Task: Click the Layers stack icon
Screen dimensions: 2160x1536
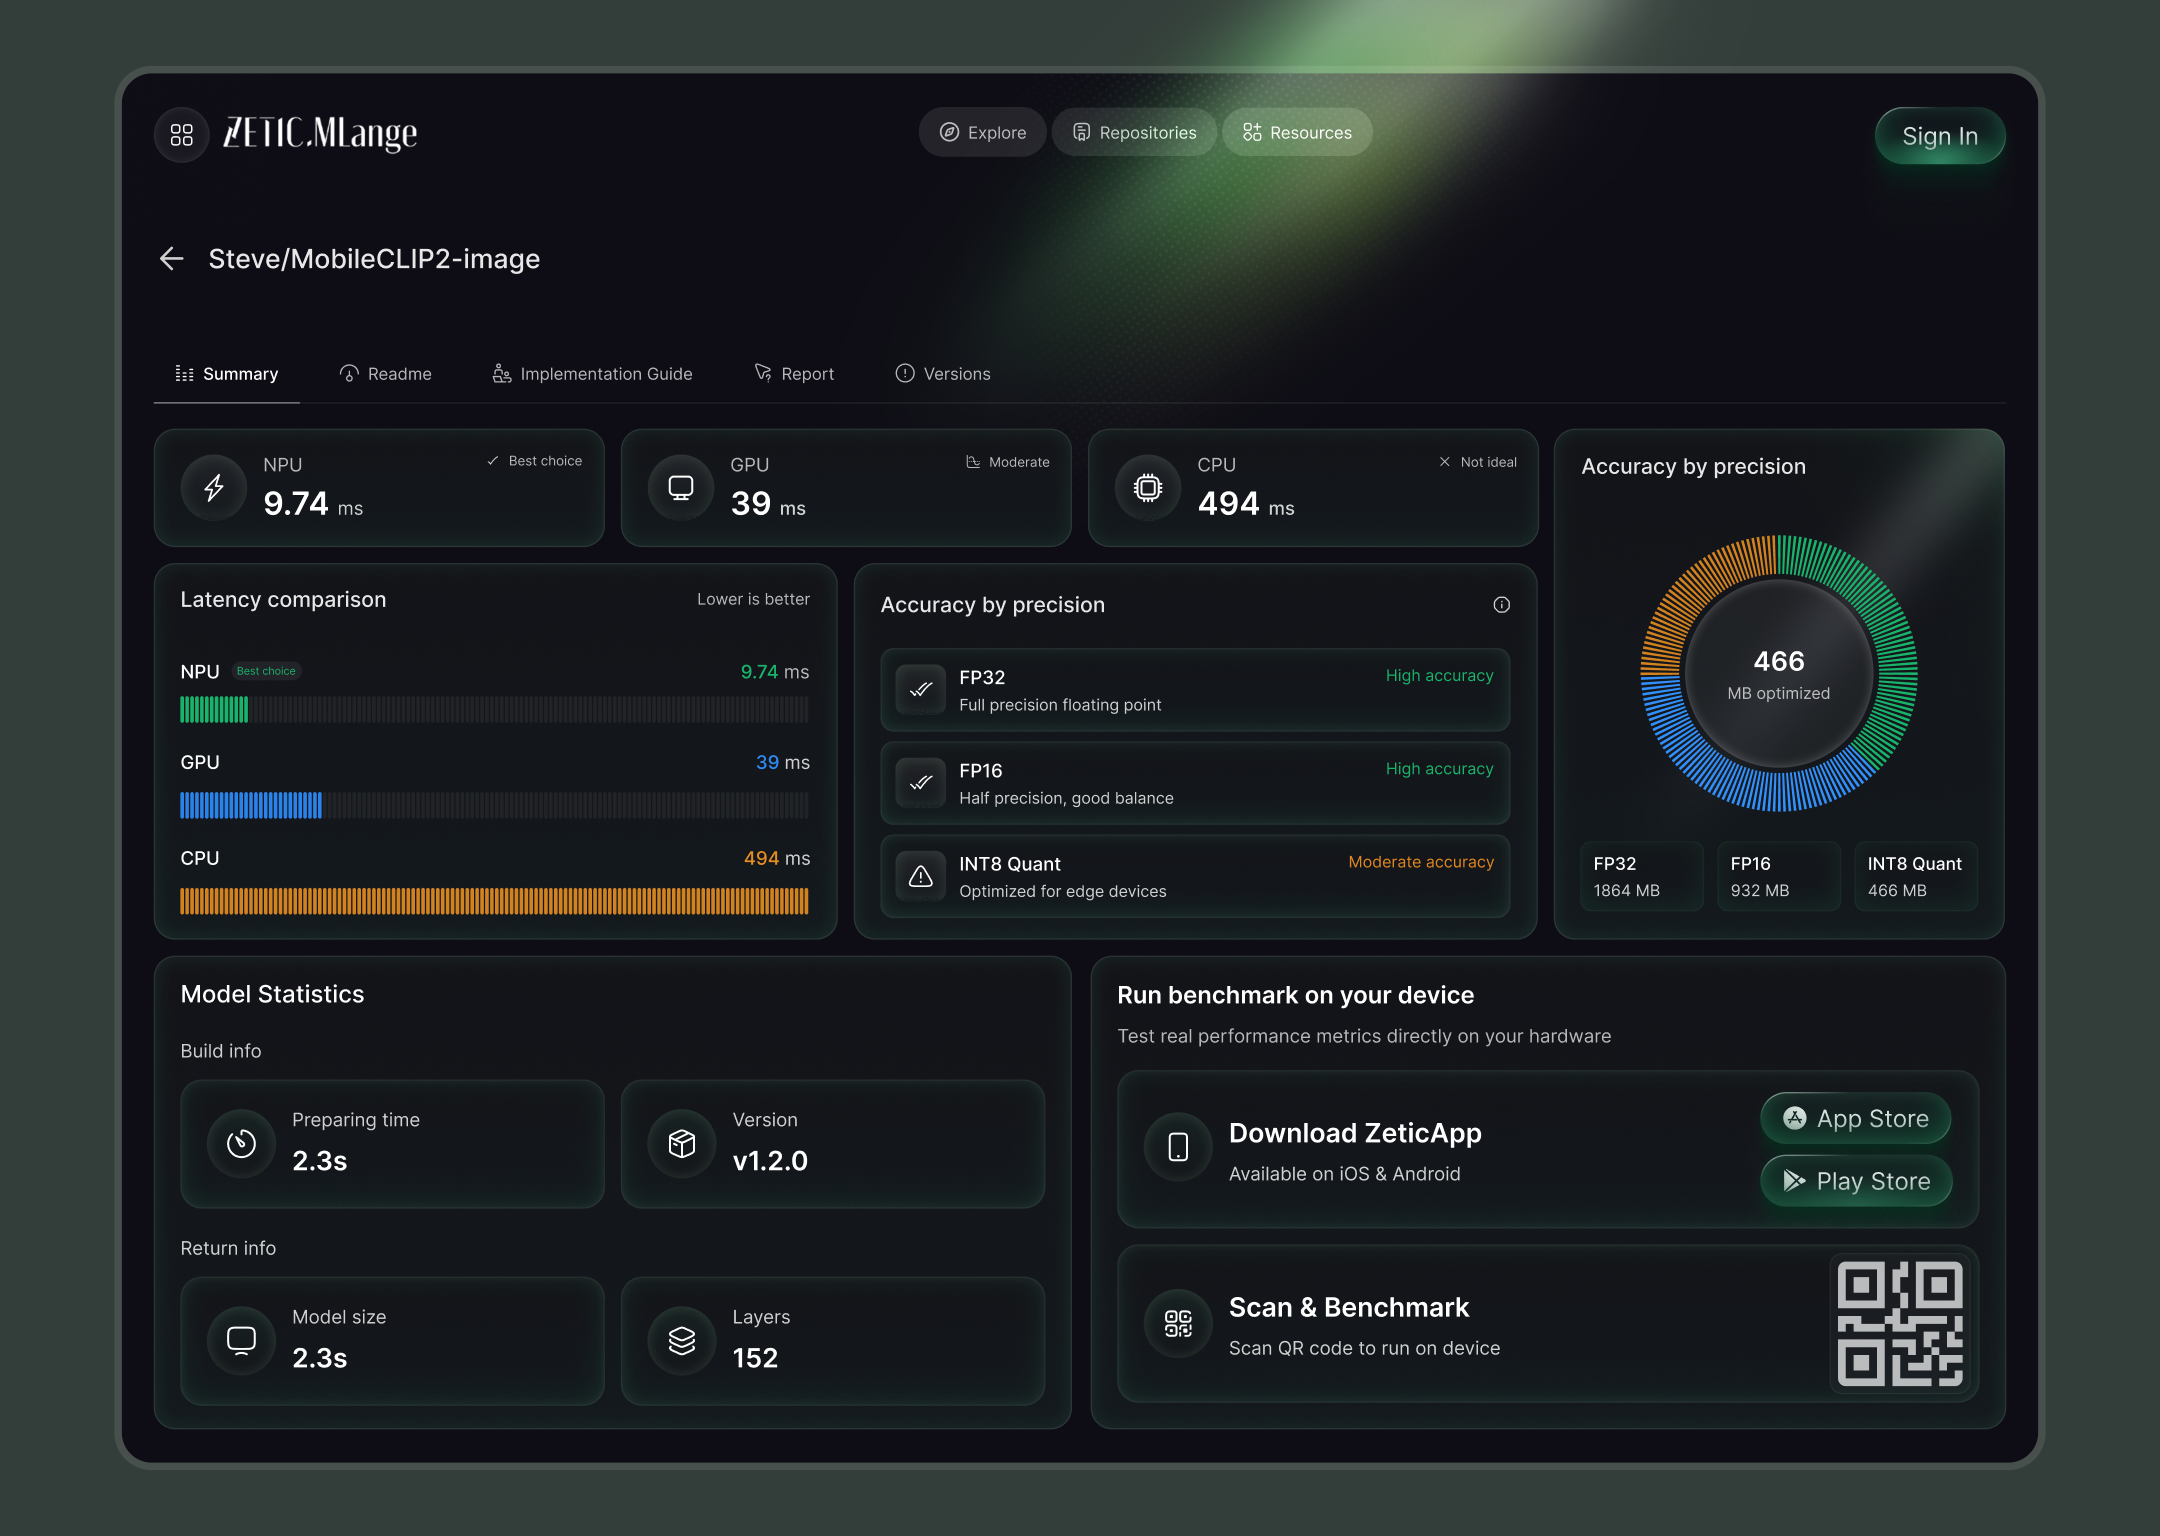Action: pyautogui.click(x=682, y=1340)
